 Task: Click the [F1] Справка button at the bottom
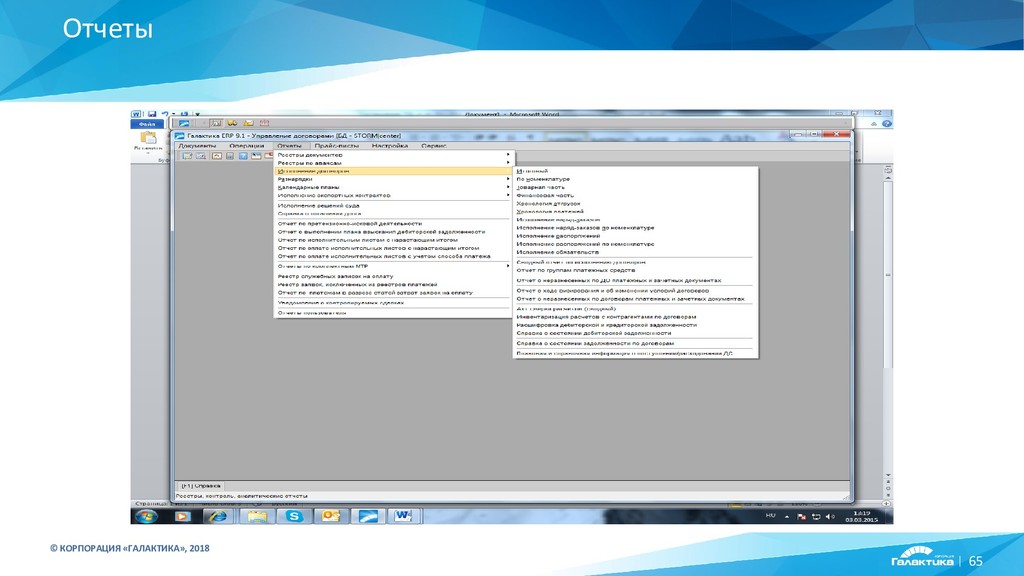[200, 486]
